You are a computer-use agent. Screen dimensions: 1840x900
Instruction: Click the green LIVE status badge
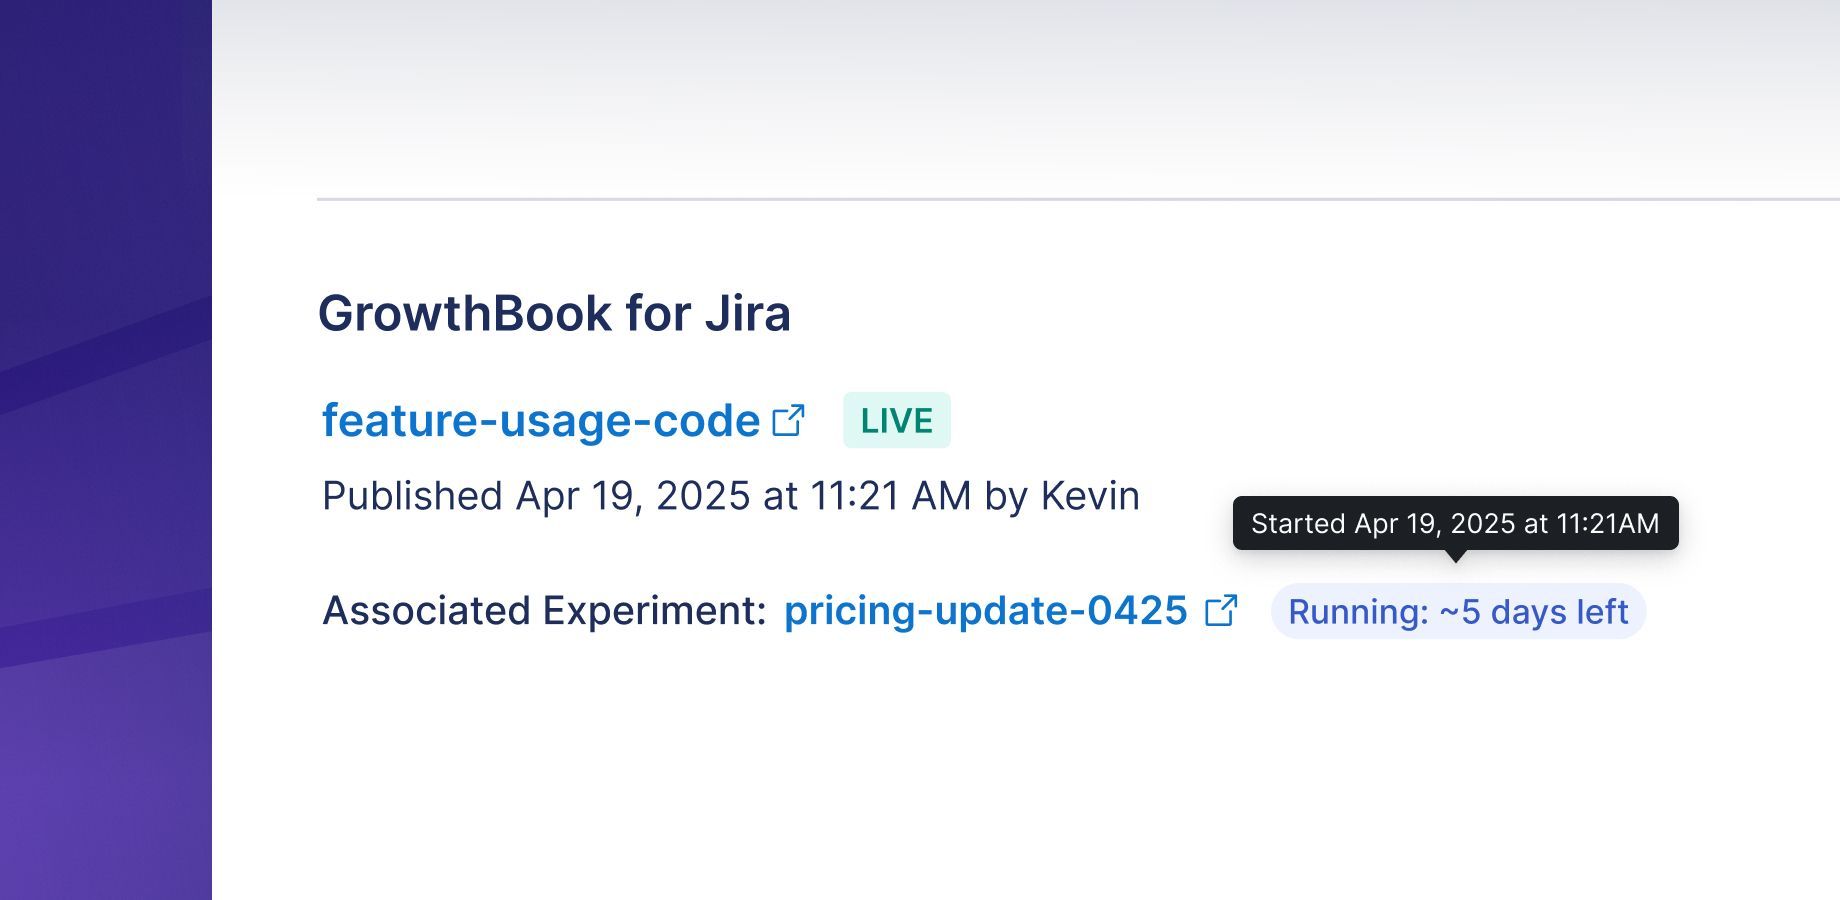coord(896,421)
